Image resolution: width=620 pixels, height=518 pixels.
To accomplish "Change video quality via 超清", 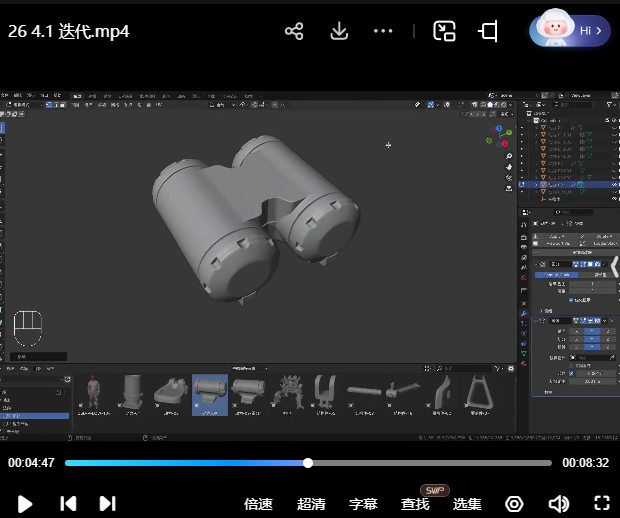I will 311,504.
